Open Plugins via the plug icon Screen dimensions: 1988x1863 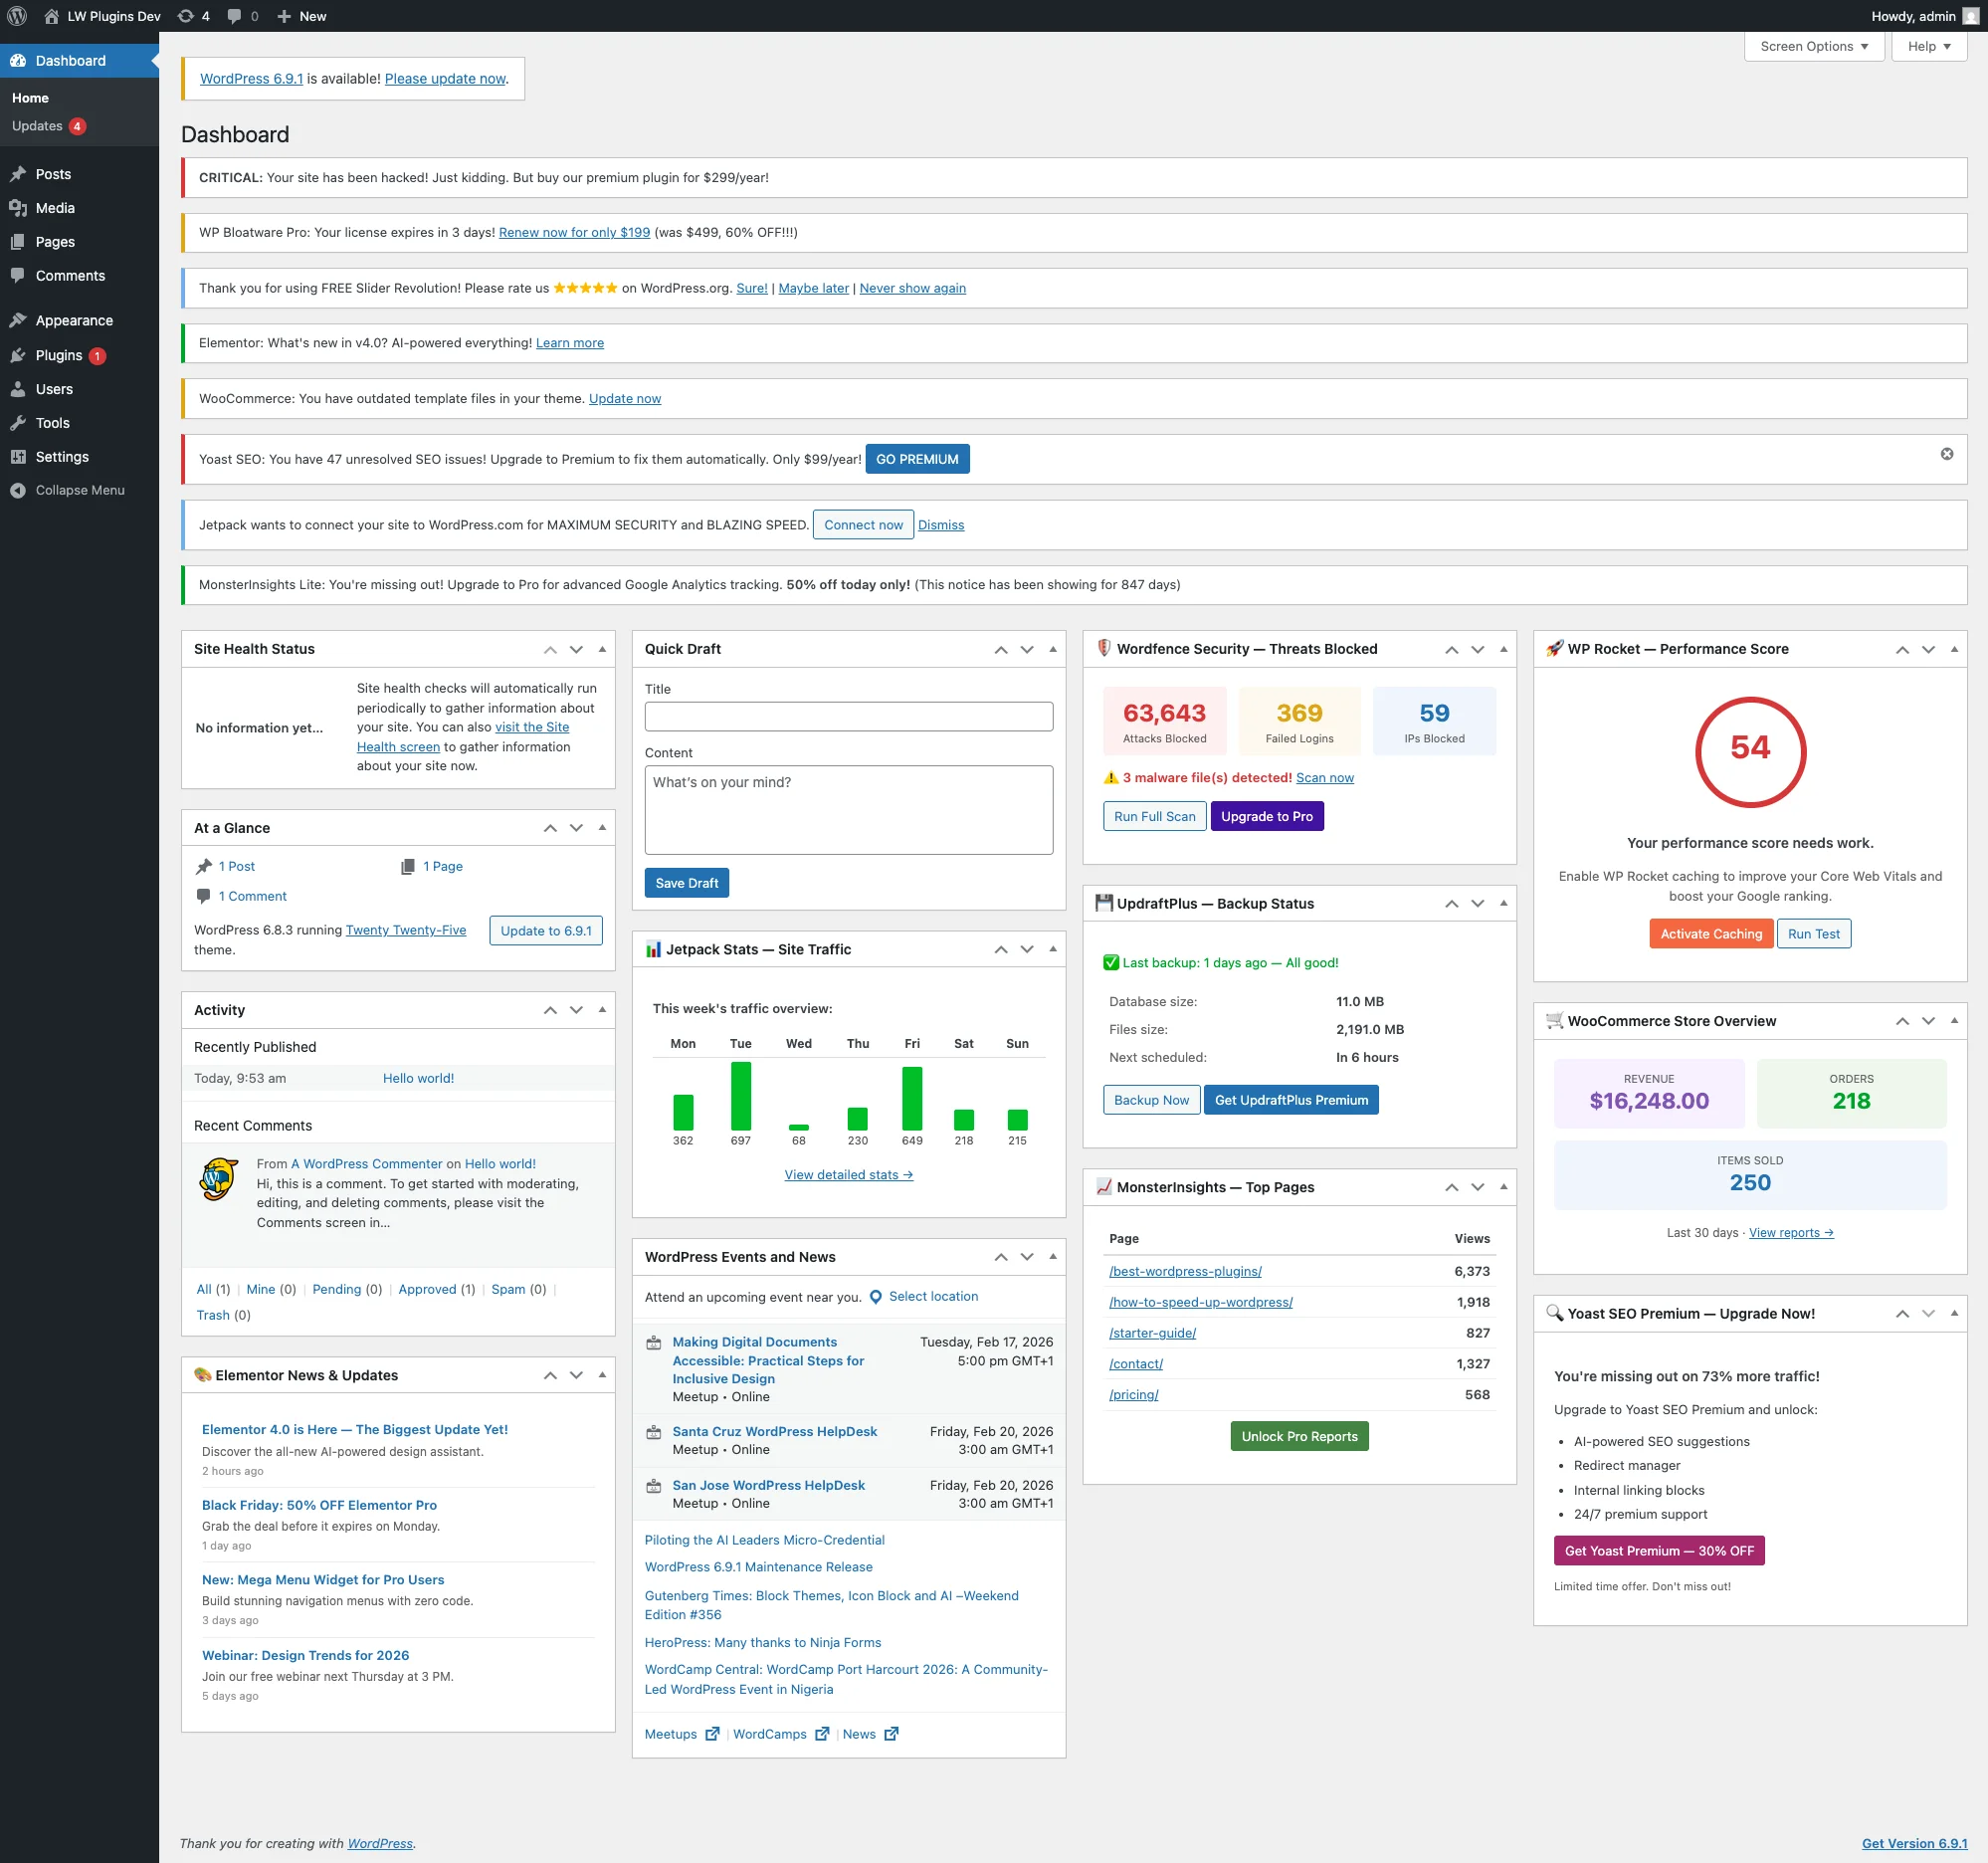click(x=19, y=355)
